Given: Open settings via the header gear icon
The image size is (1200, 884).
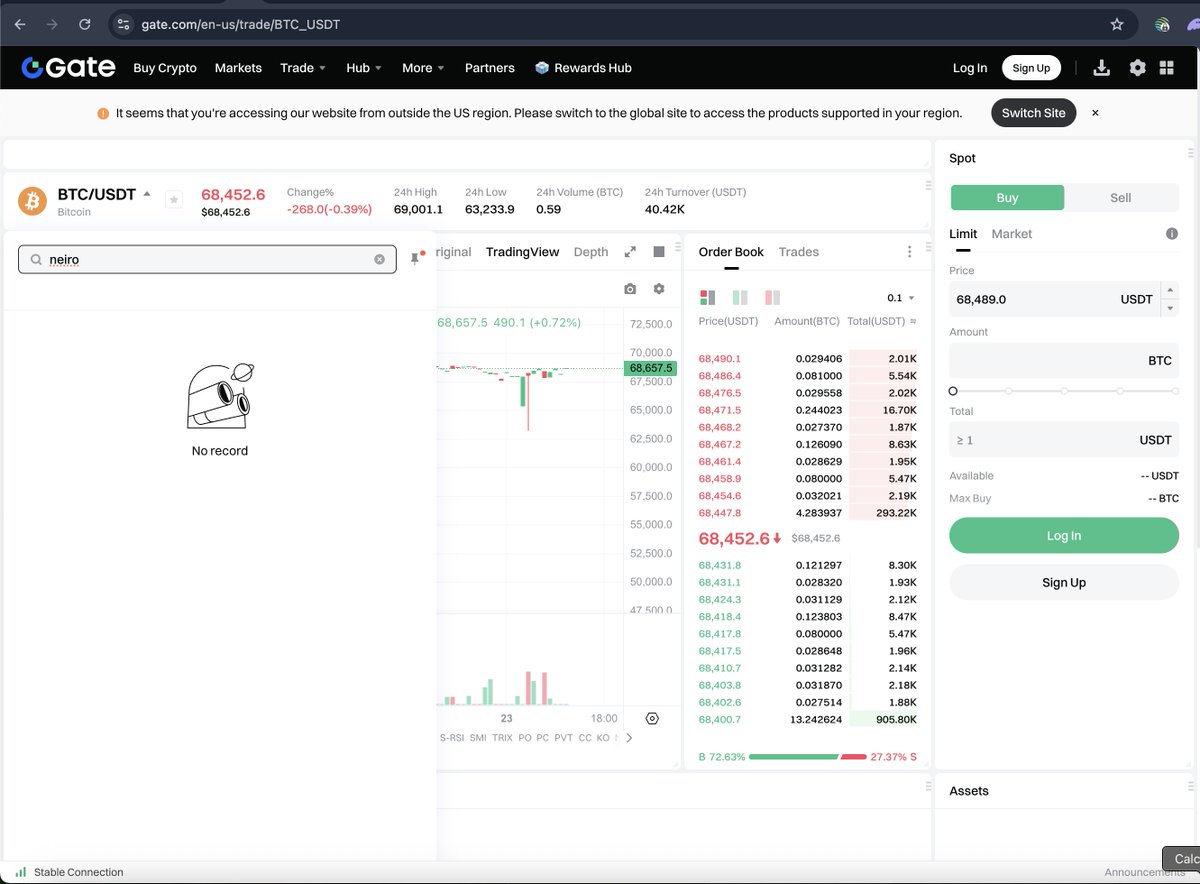Looking at the screenshot, I should (1137, 67).
